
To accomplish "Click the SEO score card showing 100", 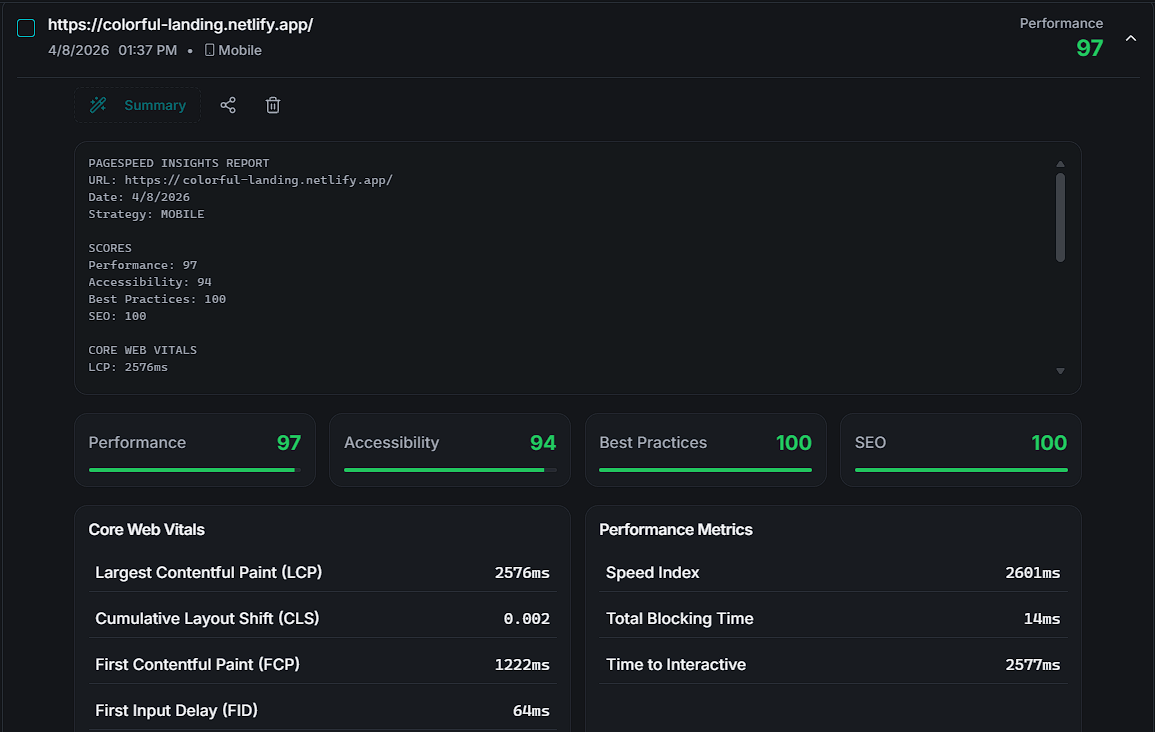I will click(x=960, y=449).
